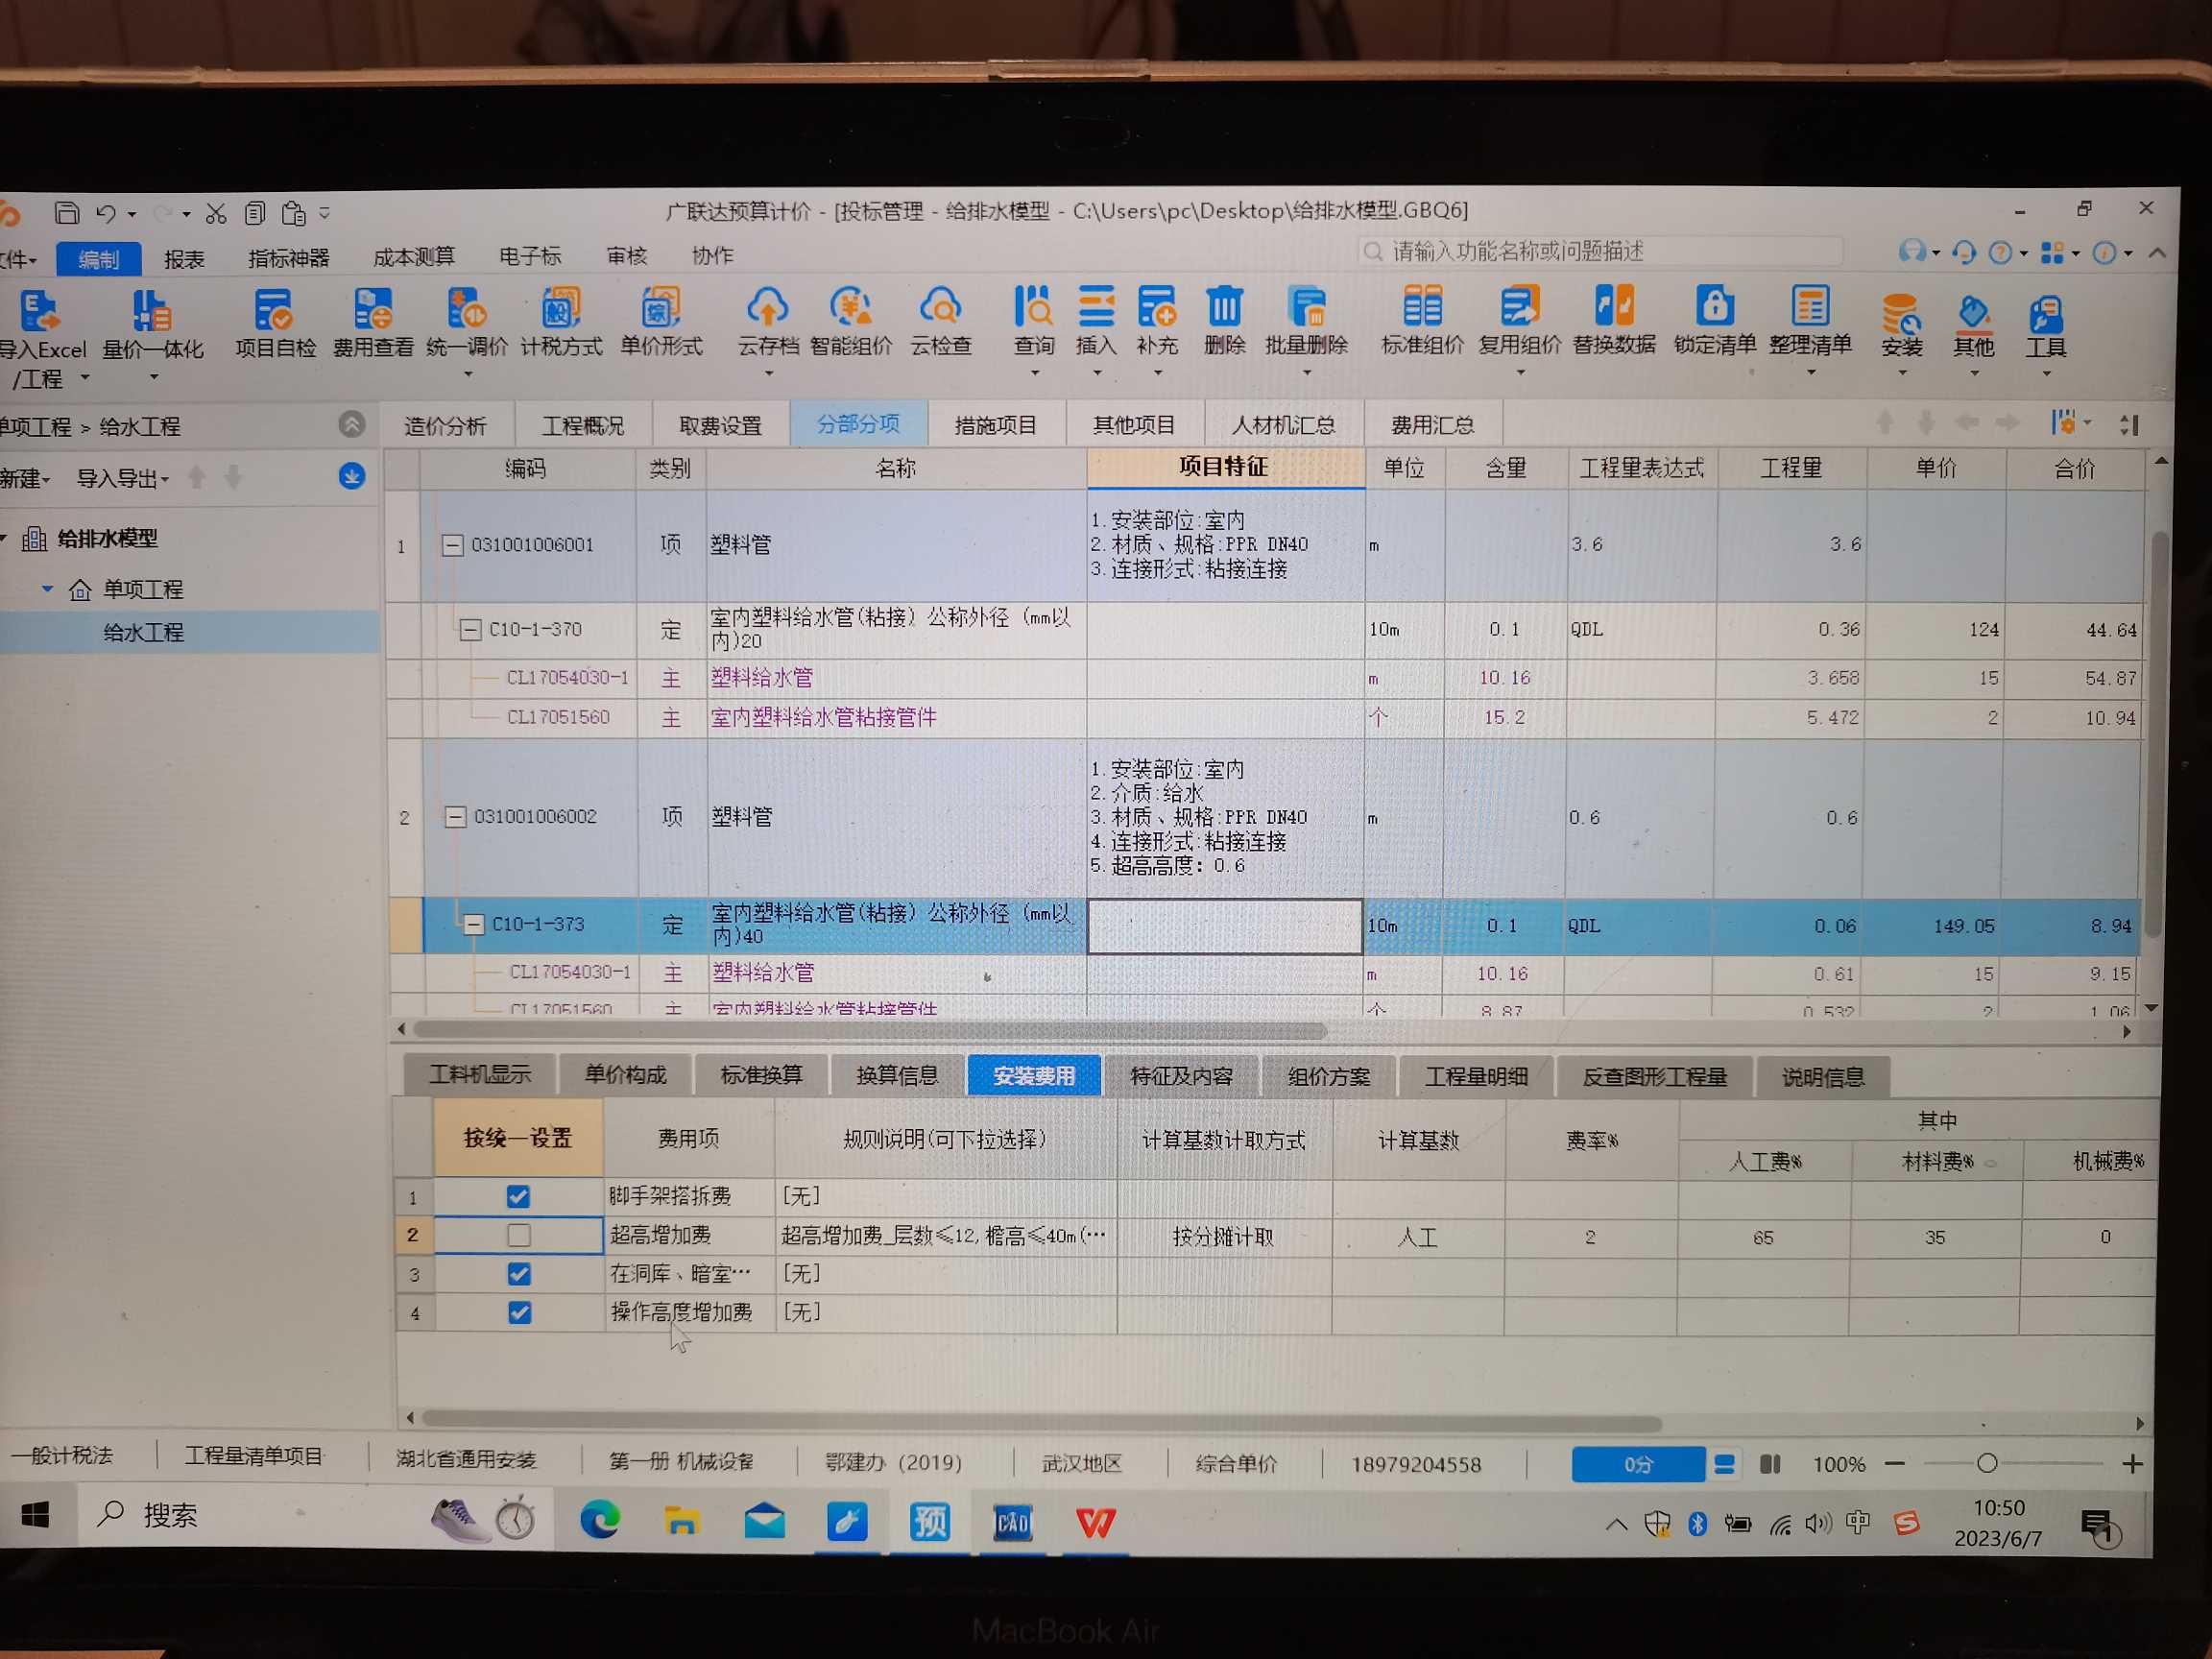2212x1659 pixels.
Task: Click the main table horizontal scrollbar
Action: [x=870, y=1030]
